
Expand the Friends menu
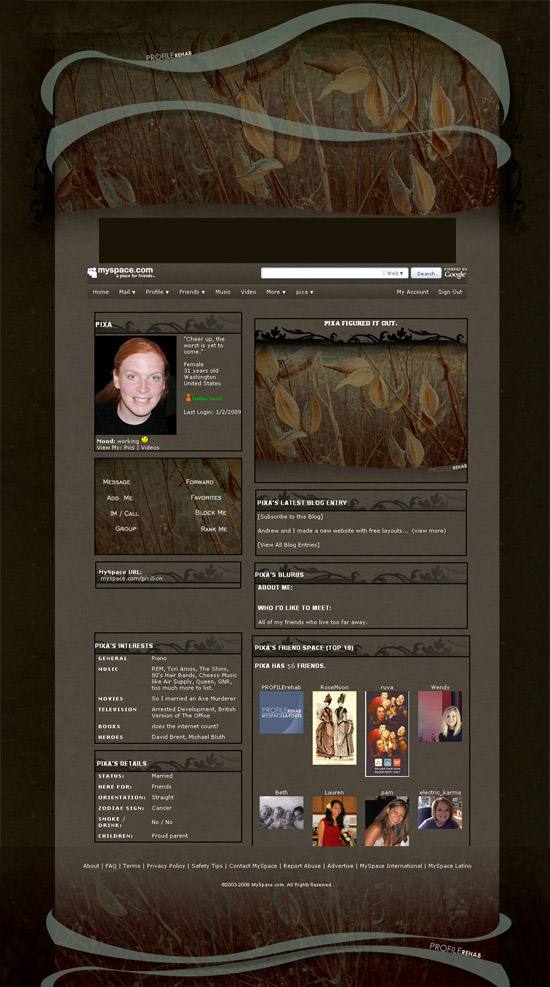point(191,292)
